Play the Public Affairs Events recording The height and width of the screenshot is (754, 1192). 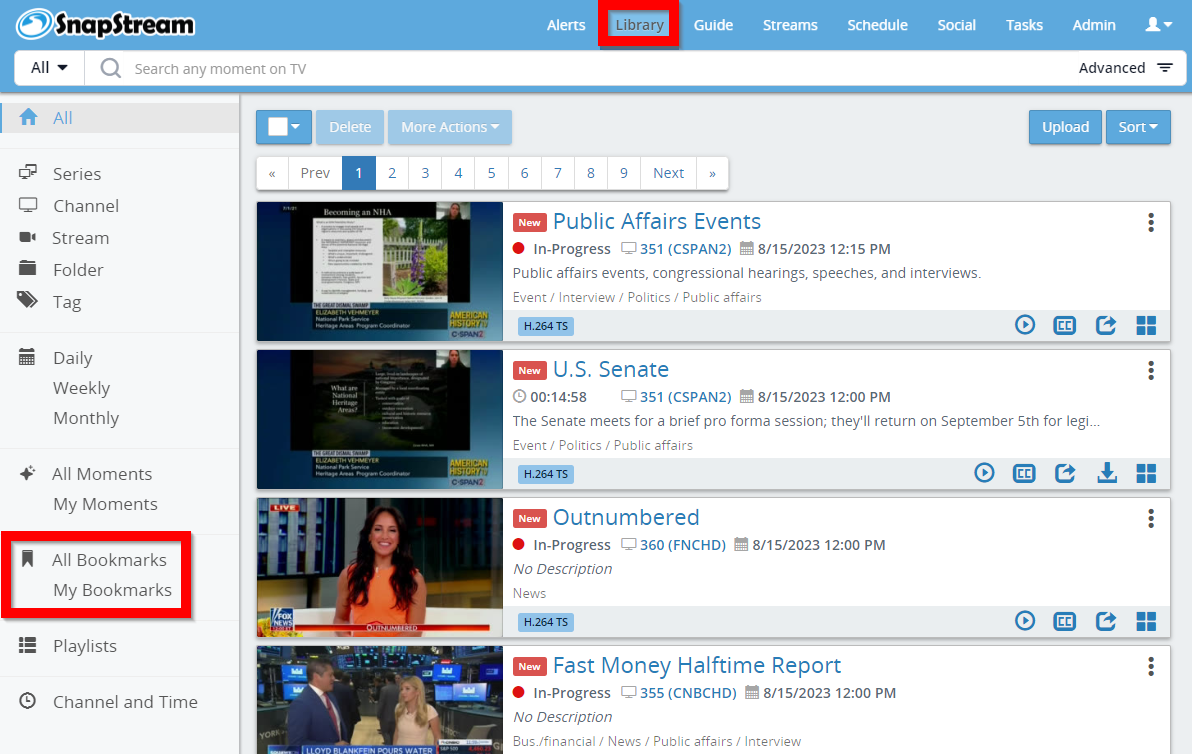point(1025,325)
